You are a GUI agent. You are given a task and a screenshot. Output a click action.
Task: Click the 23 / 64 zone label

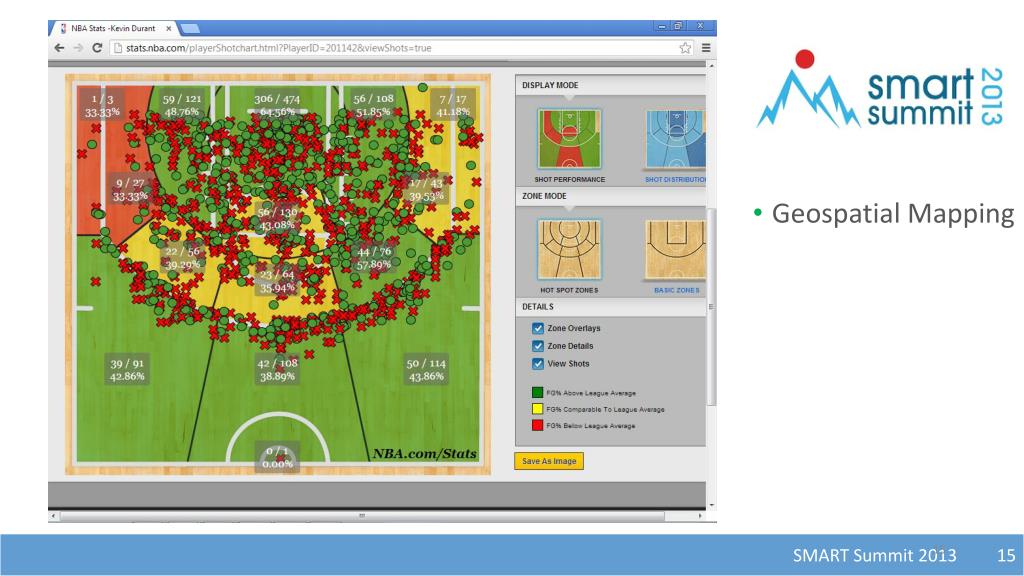click(x=277, y=281)
